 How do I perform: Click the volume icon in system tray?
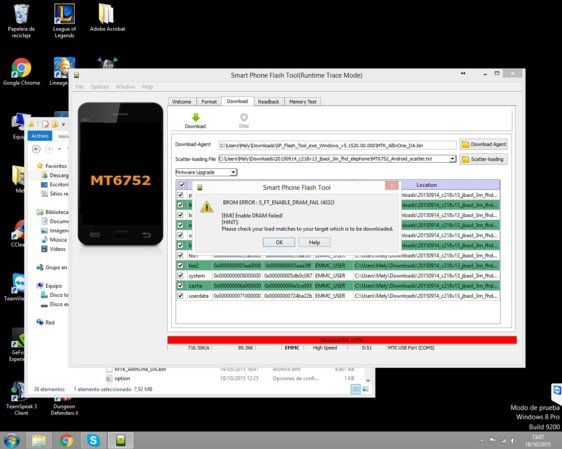tap(513, 440)
